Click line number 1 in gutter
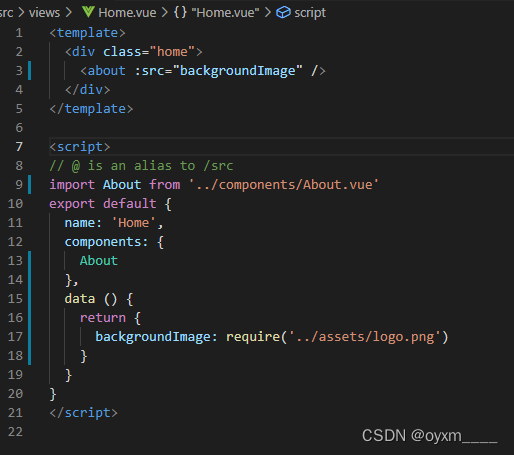 (19, 33)
